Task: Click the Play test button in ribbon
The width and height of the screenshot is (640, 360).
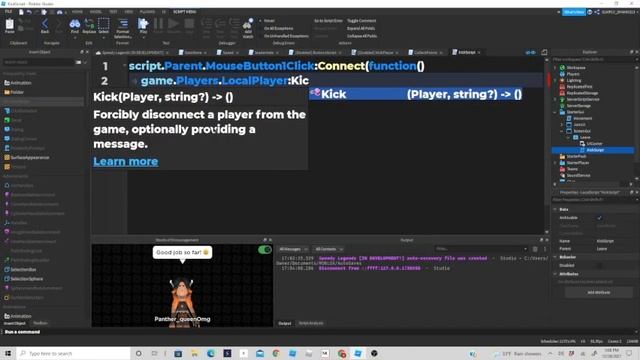Action: (x=143, y=26)
